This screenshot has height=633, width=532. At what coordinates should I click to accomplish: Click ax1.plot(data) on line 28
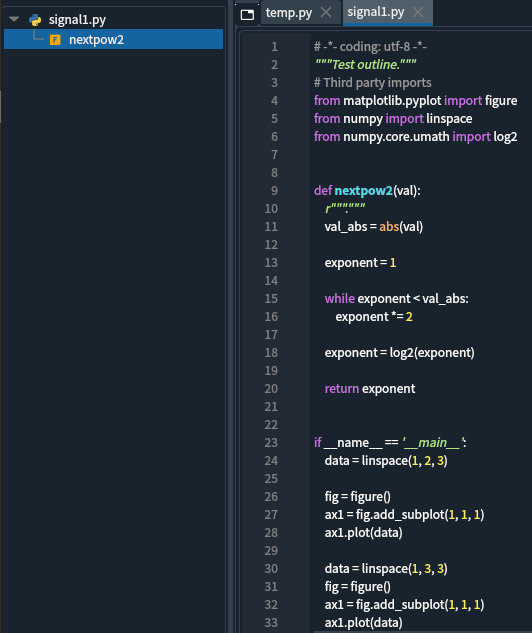[363, 532]
